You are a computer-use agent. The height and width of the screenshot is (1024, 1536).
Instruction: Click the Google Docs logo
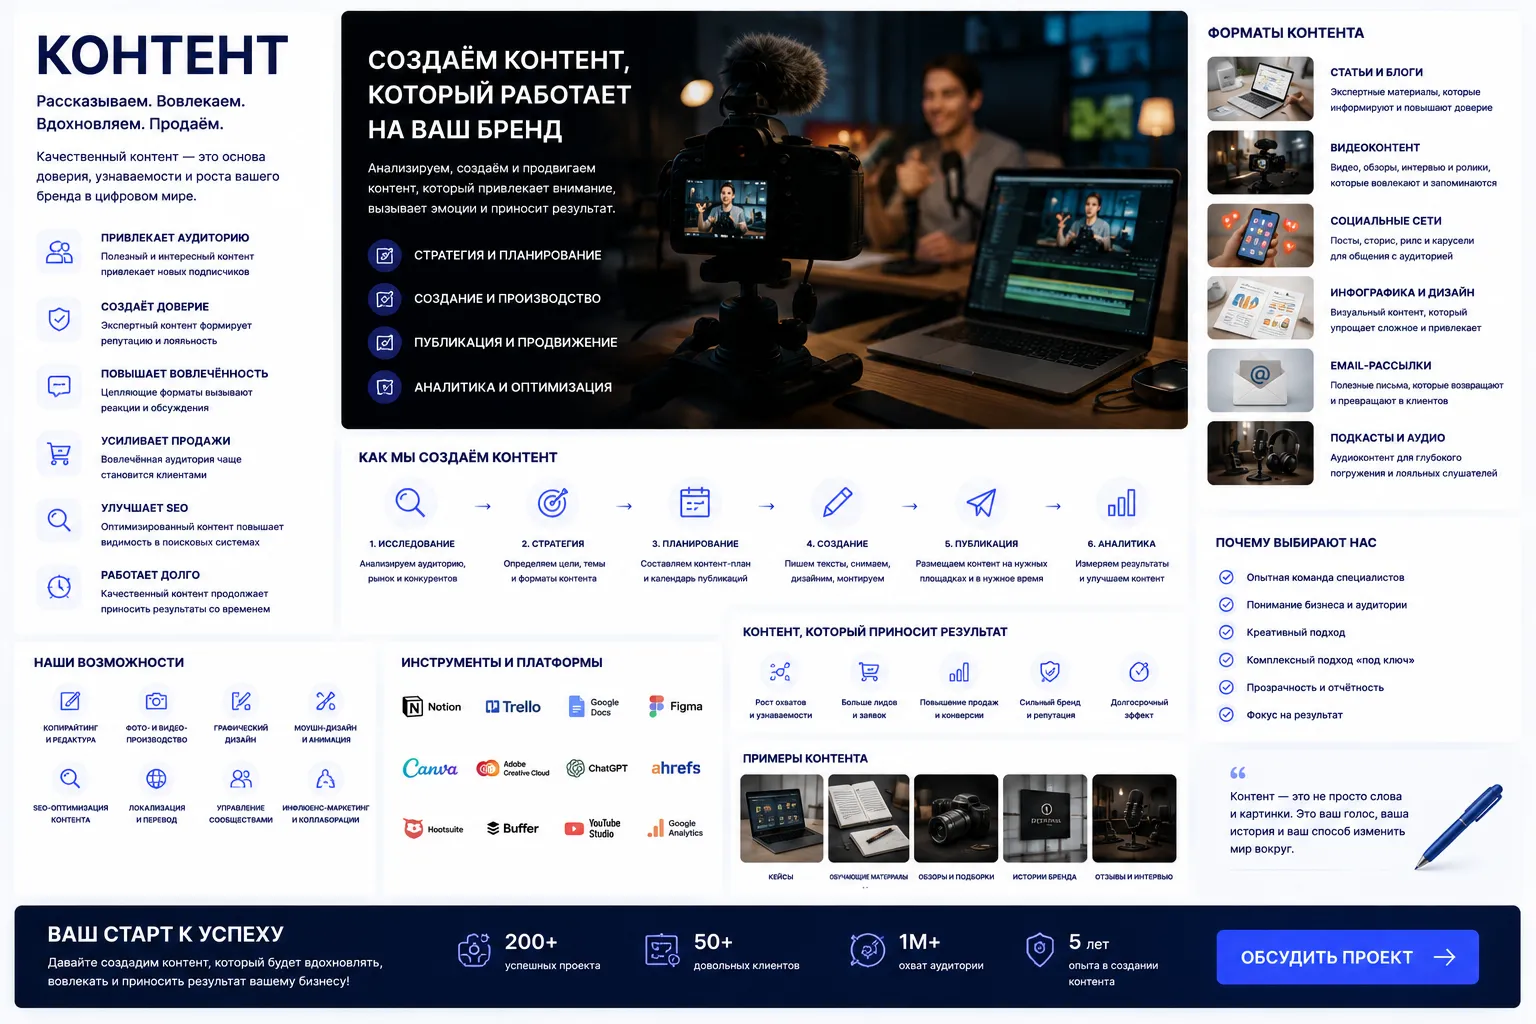point(594,707)
